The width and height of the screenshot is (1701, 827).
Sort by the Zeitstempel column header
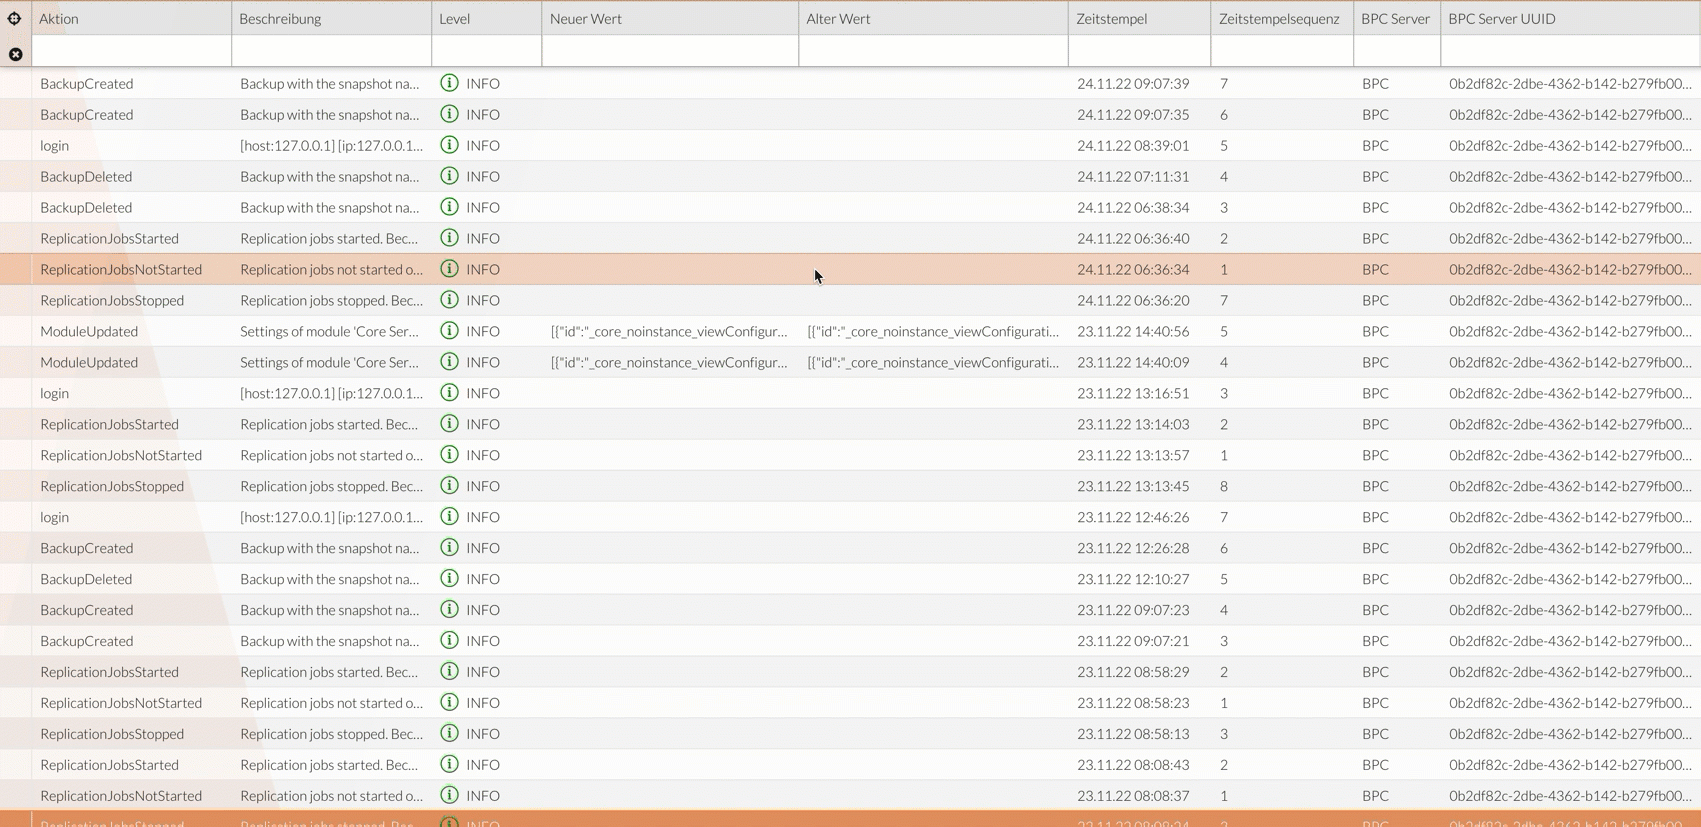click(1138, 18)
